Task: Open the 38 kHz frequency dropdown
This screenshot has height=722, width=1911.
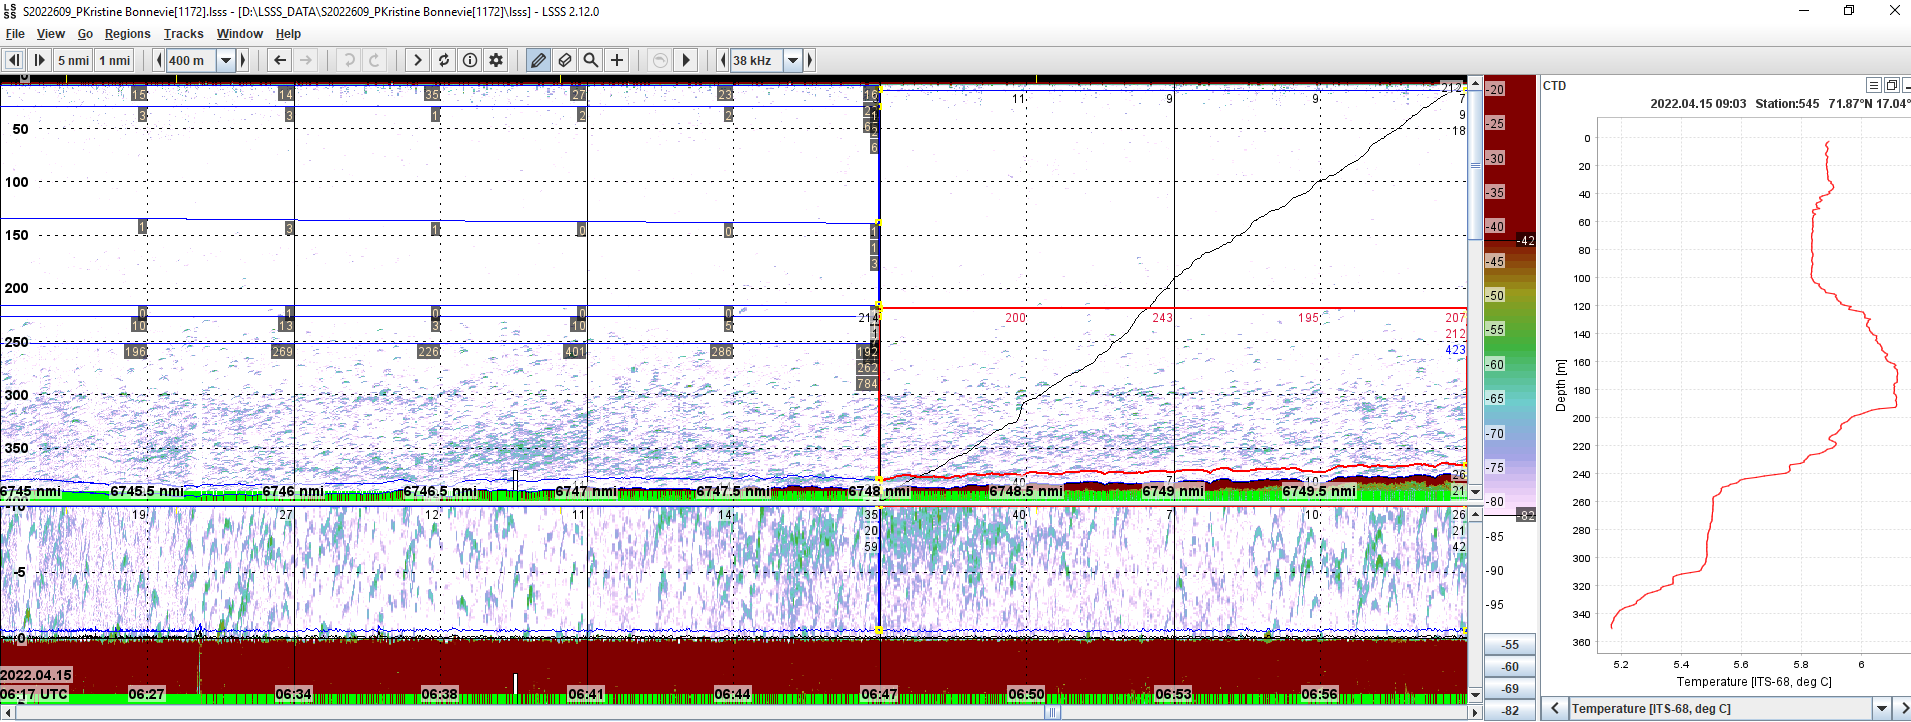Action: (793, 60)
